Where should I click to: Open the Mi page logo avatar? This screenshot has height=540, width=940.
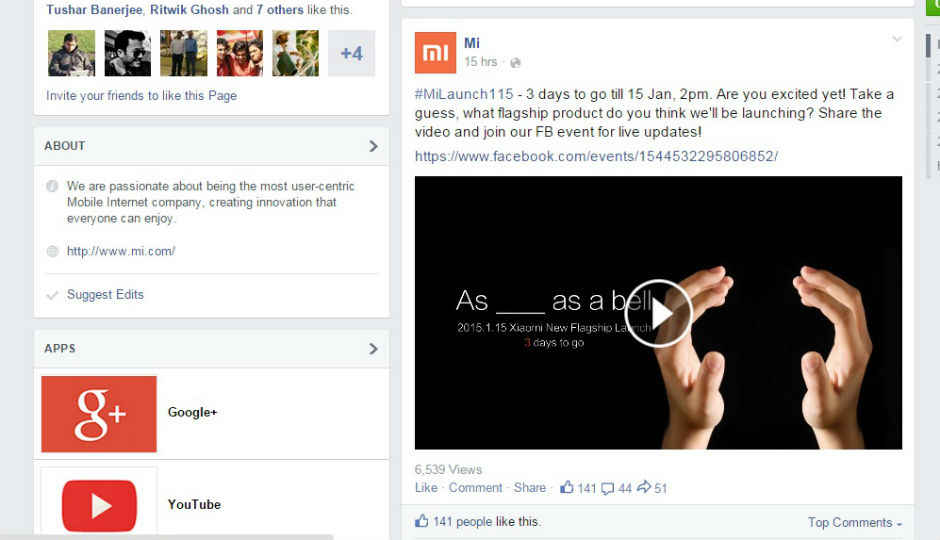tap(435, 53)
